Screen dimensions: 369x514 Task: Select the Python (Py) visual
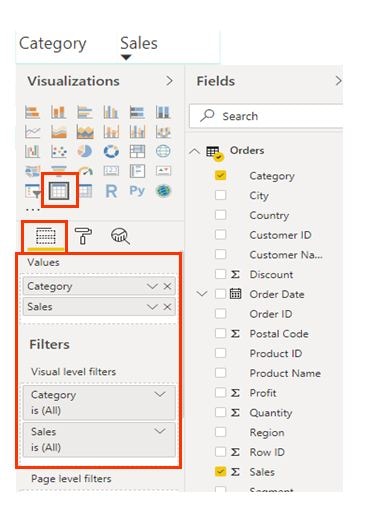tap(137, 191)
